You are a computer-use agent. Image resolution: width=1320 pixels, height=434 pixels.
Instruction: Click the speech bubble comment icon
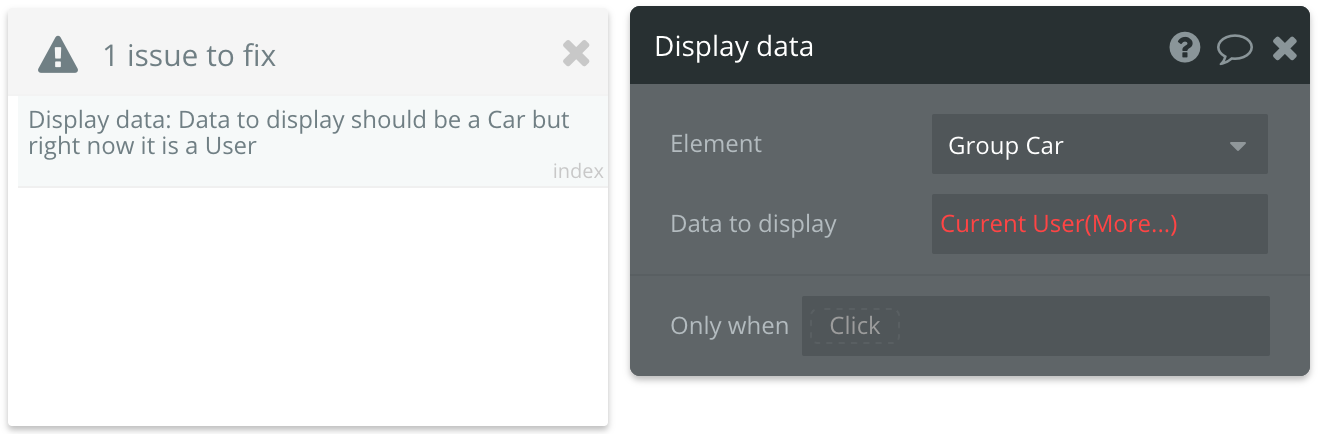(x=1235, y=48)
